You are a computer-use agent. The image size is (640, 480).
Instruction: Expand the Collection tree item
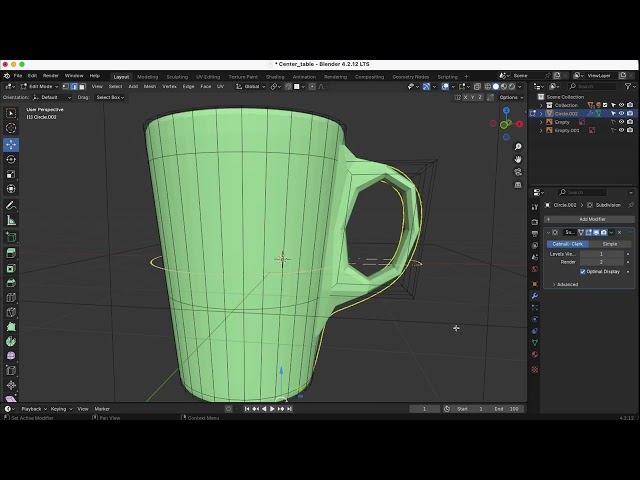pos(541,105)
